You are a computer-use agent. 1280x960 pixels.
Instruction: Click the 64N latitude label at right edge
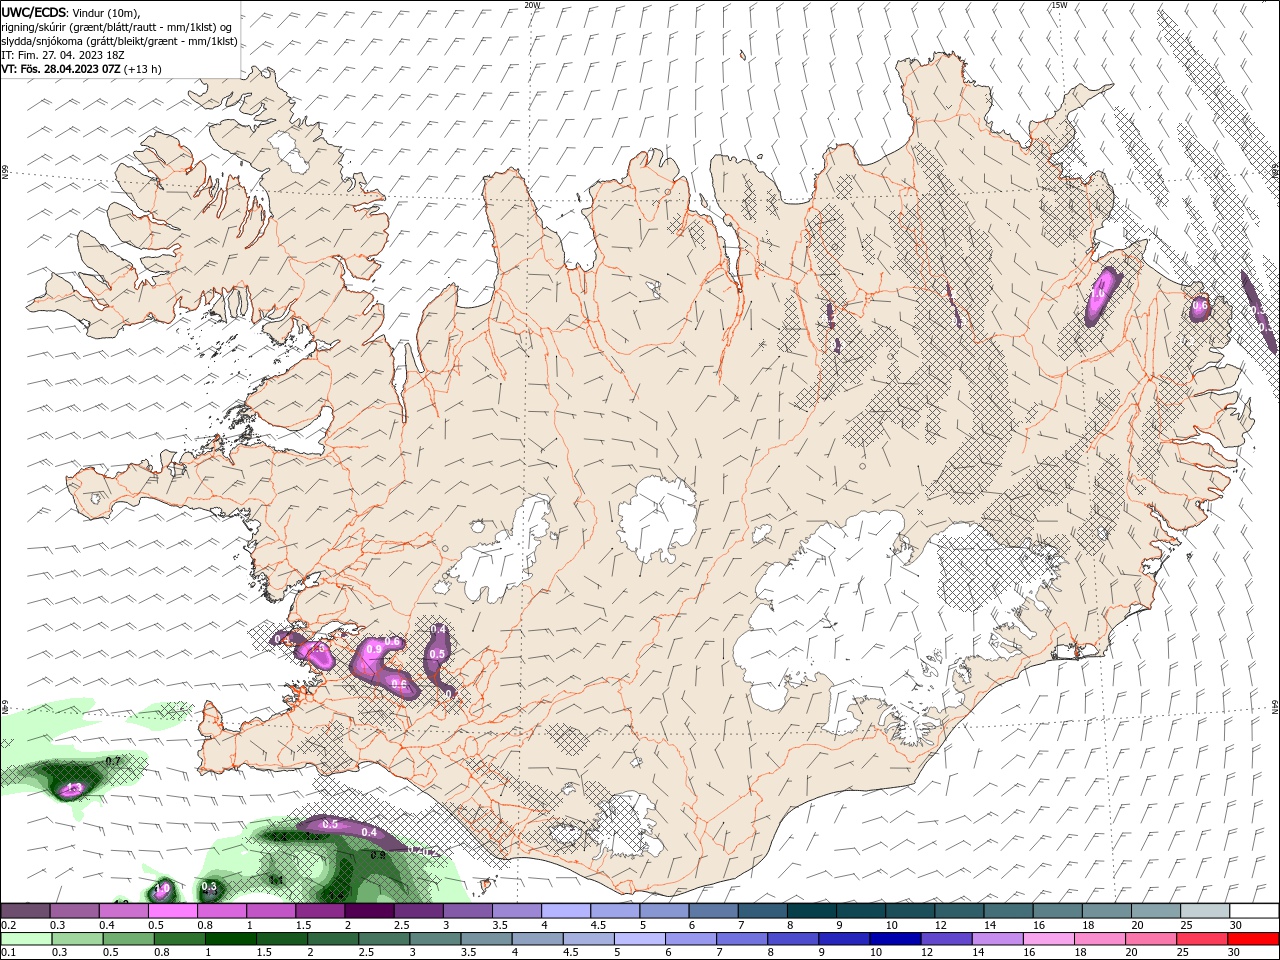pyautogui.click(x=1275, y=707)
